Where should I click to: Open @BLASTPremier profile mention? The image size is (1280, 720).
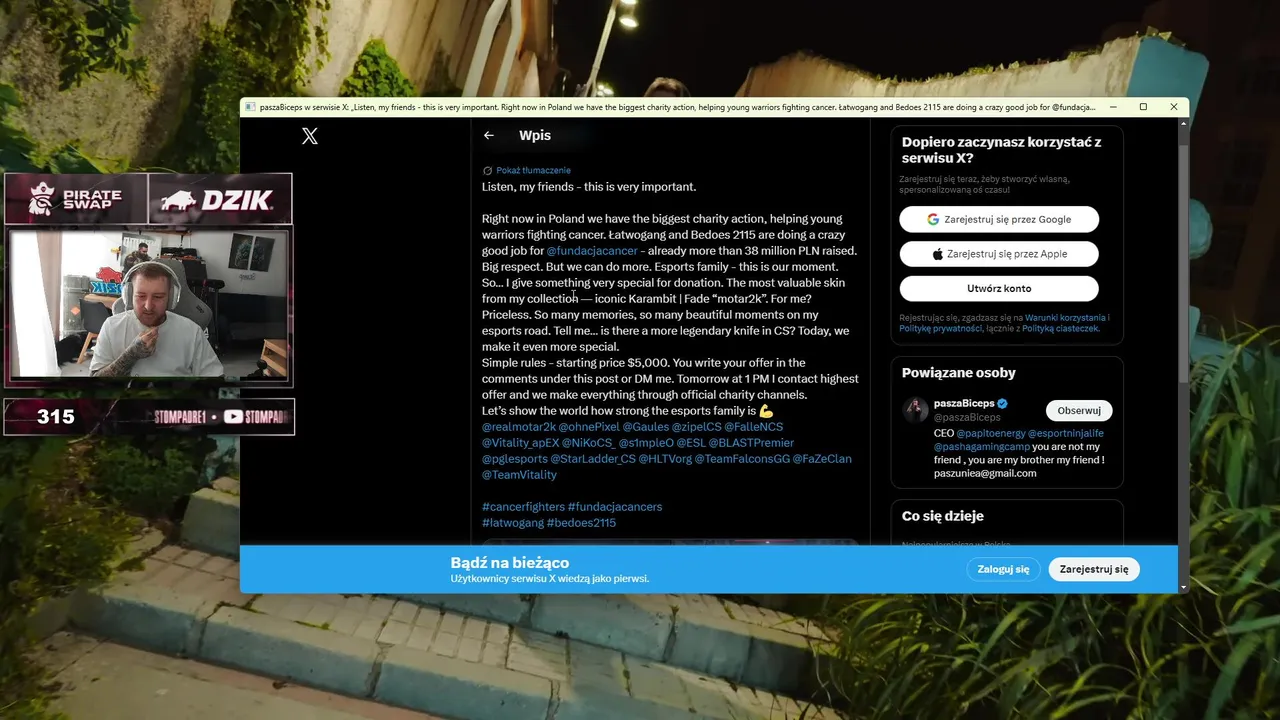point(751,443)
